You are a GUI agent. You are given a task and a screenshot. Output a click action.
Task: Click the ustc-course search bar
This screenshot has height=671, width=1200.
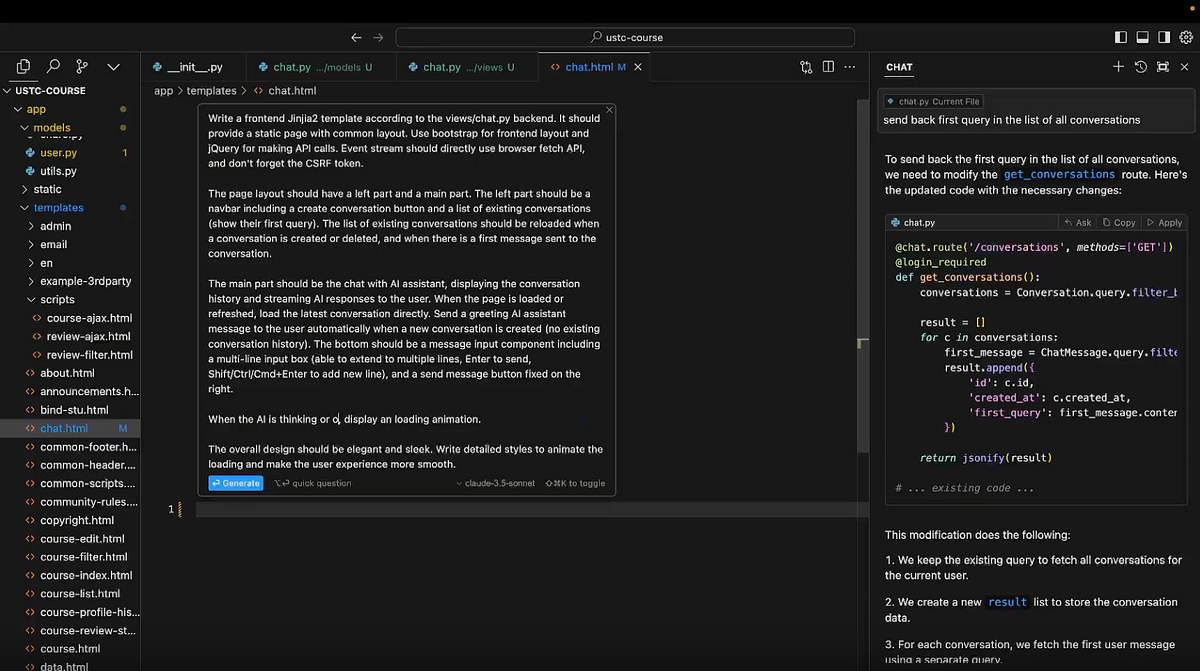tap(625, 36)
